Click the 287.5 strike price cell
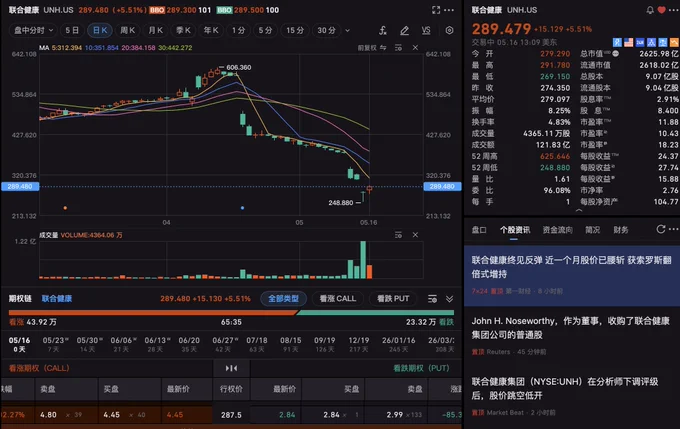Screen dimensions: 680x429 coord(231,415)
